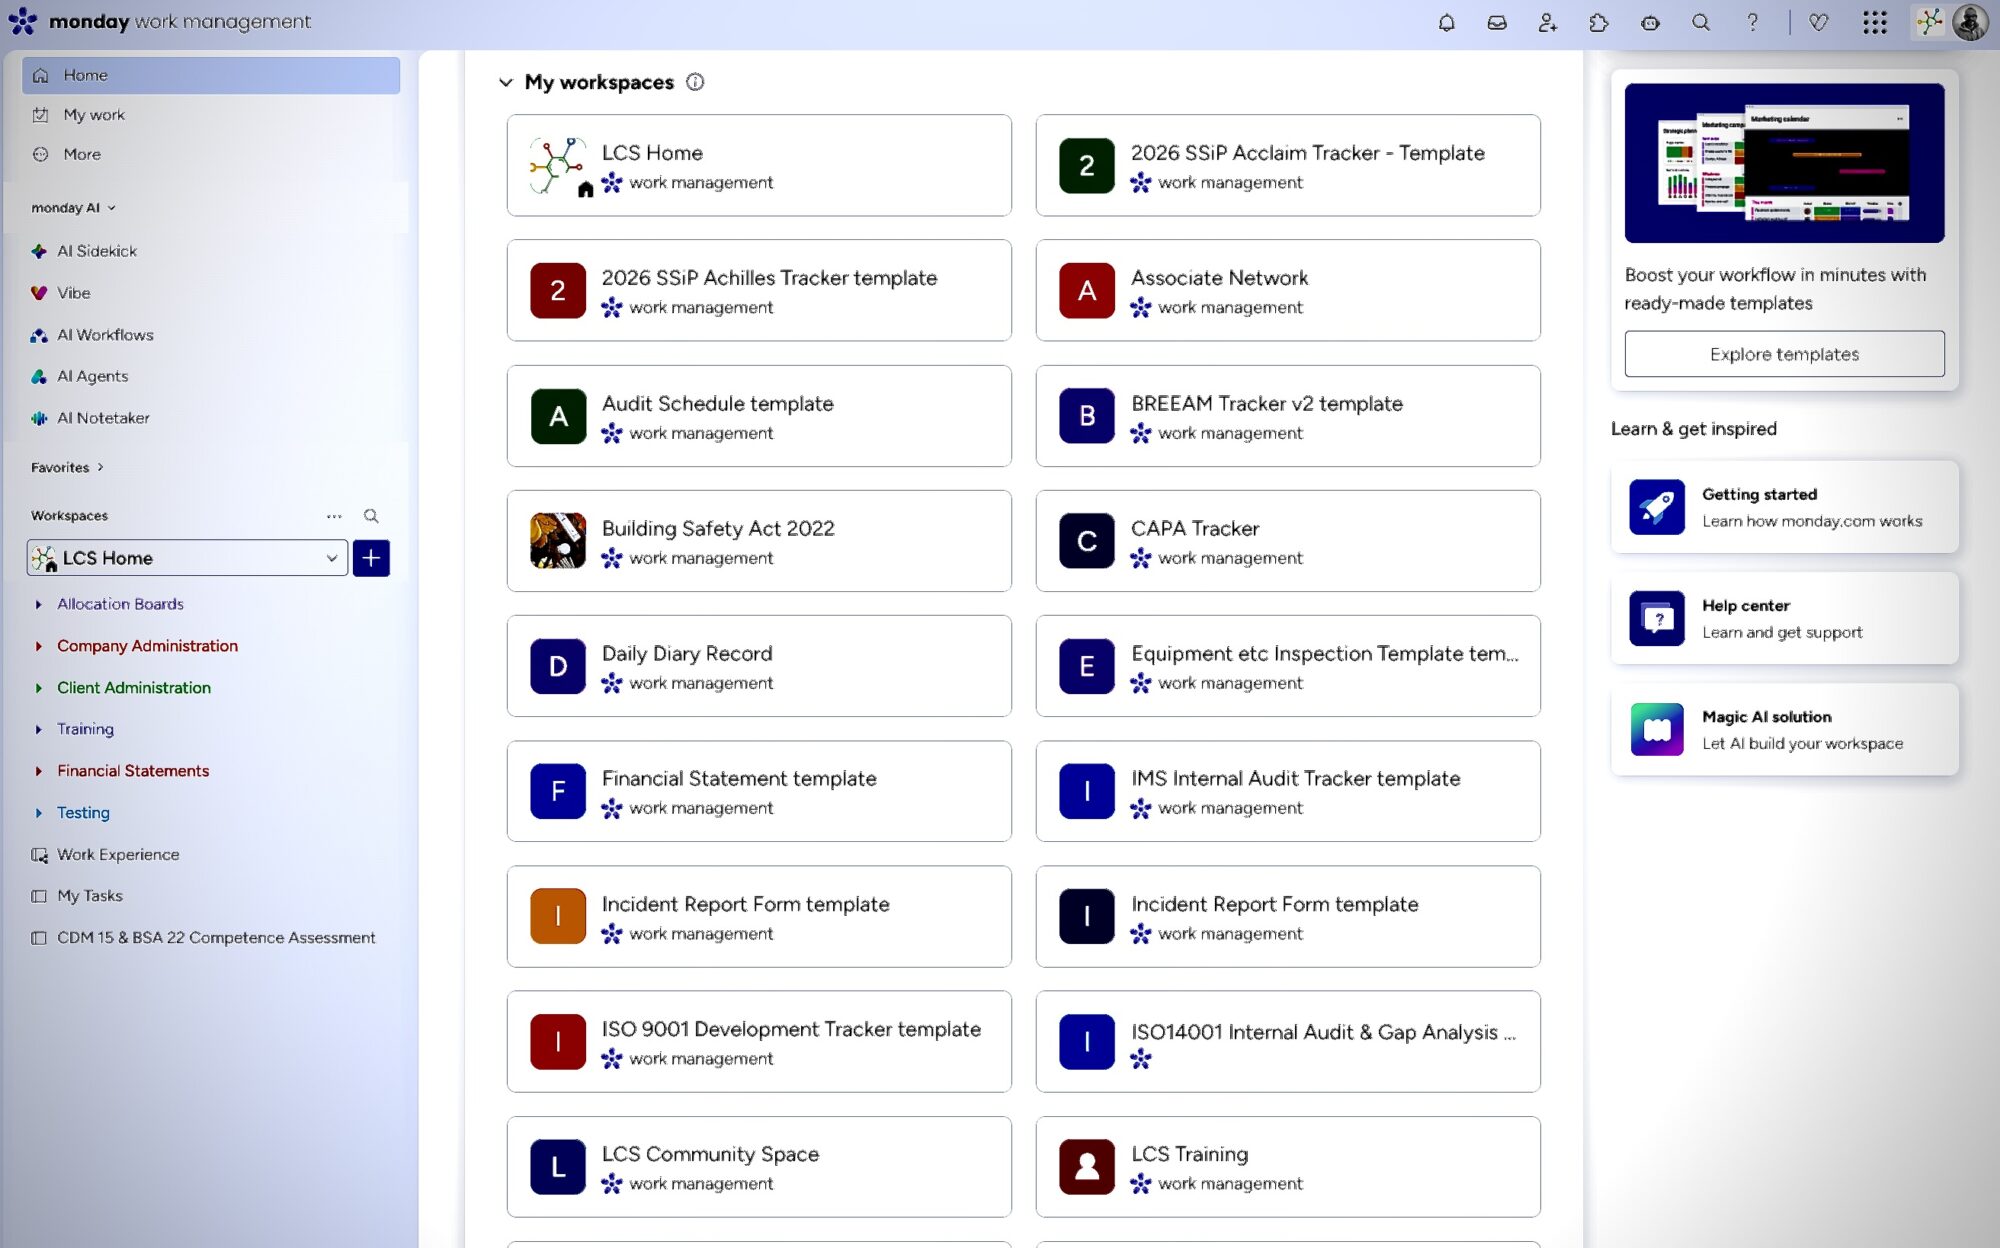This screenshot has height=1248, width=2000.
Task: Collapse the My workspaces section
Action: [x=506, y=82]
